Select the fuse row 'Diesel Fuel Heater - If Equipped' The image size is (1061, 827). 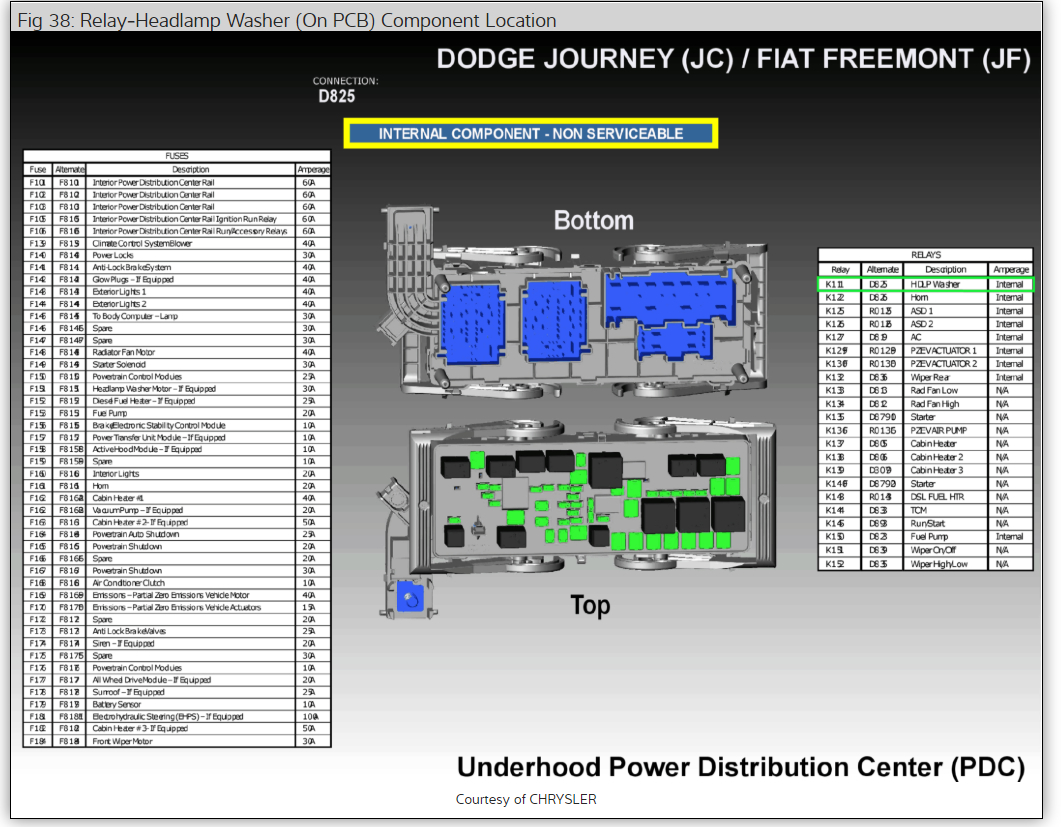pyautogui.click(x=177, y=401)
